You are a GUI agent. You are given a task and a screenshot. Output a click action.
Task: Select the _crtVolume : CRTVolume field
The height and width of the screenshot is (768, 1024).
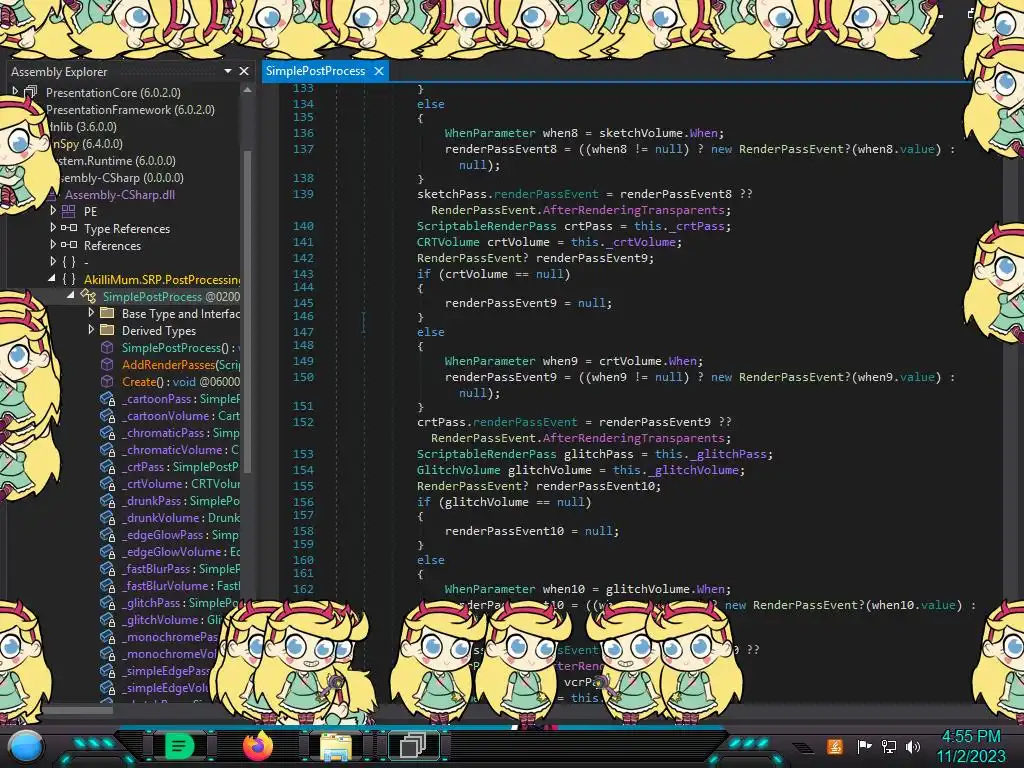[180, 483]
